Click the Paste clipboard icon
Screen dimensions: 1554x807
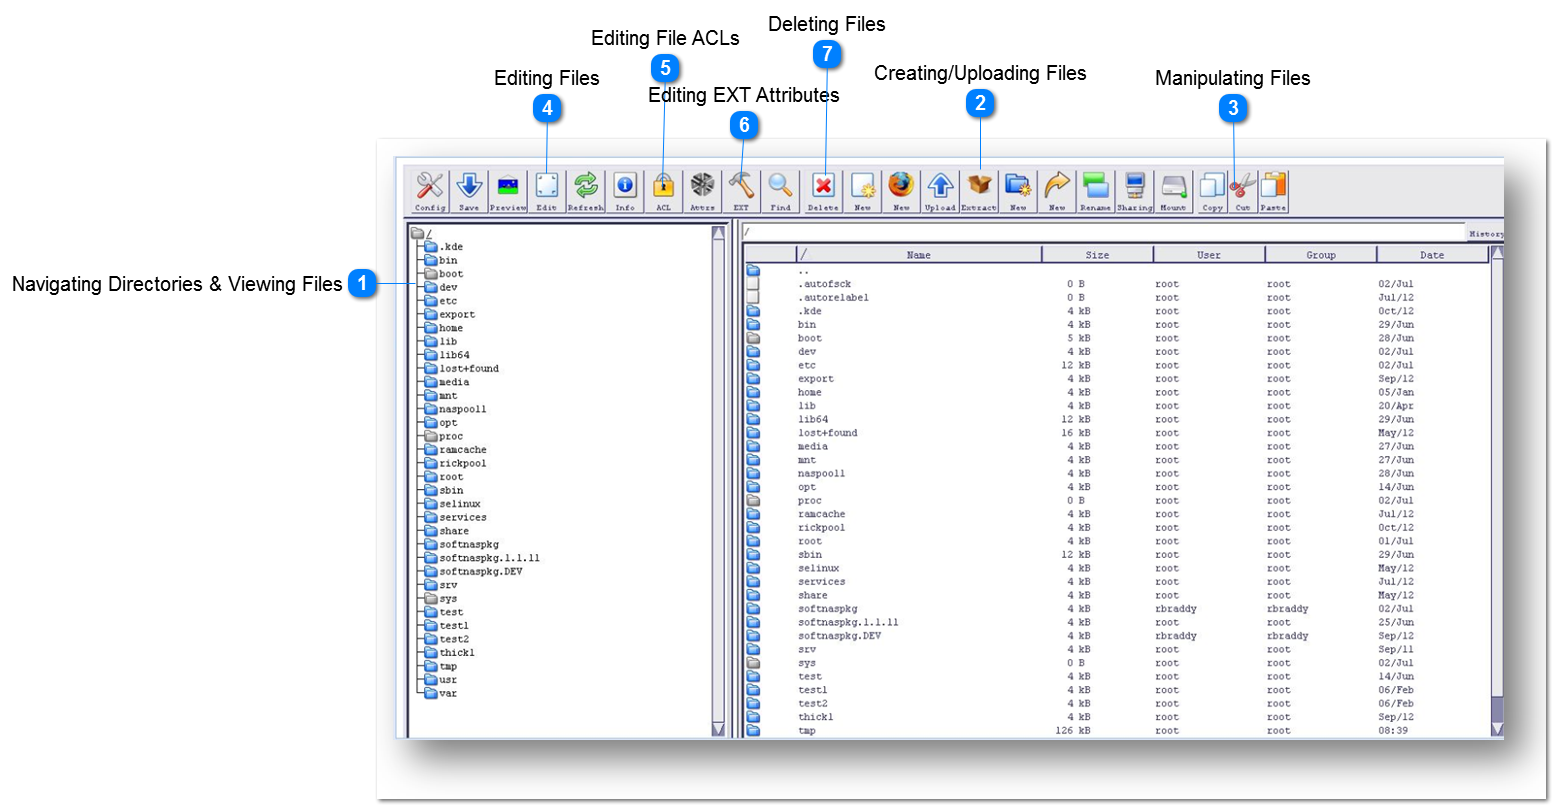pos(1273,190)
